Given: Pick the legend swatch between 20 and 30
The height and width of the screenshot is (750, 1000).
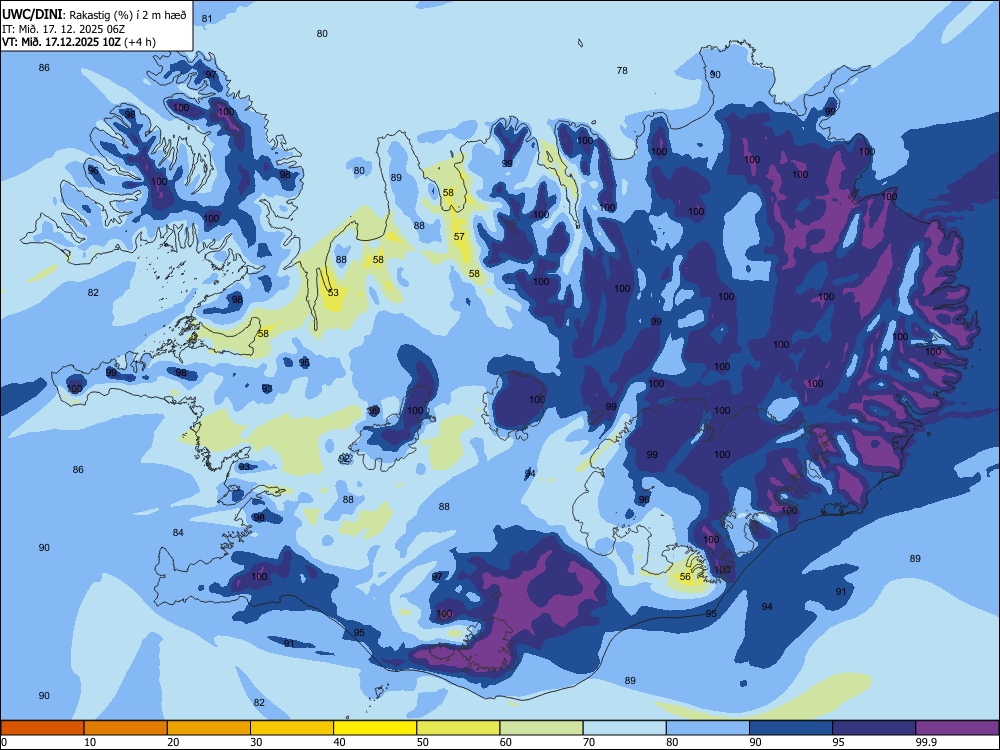Looking at the screenshot, I should coord(209,728).
